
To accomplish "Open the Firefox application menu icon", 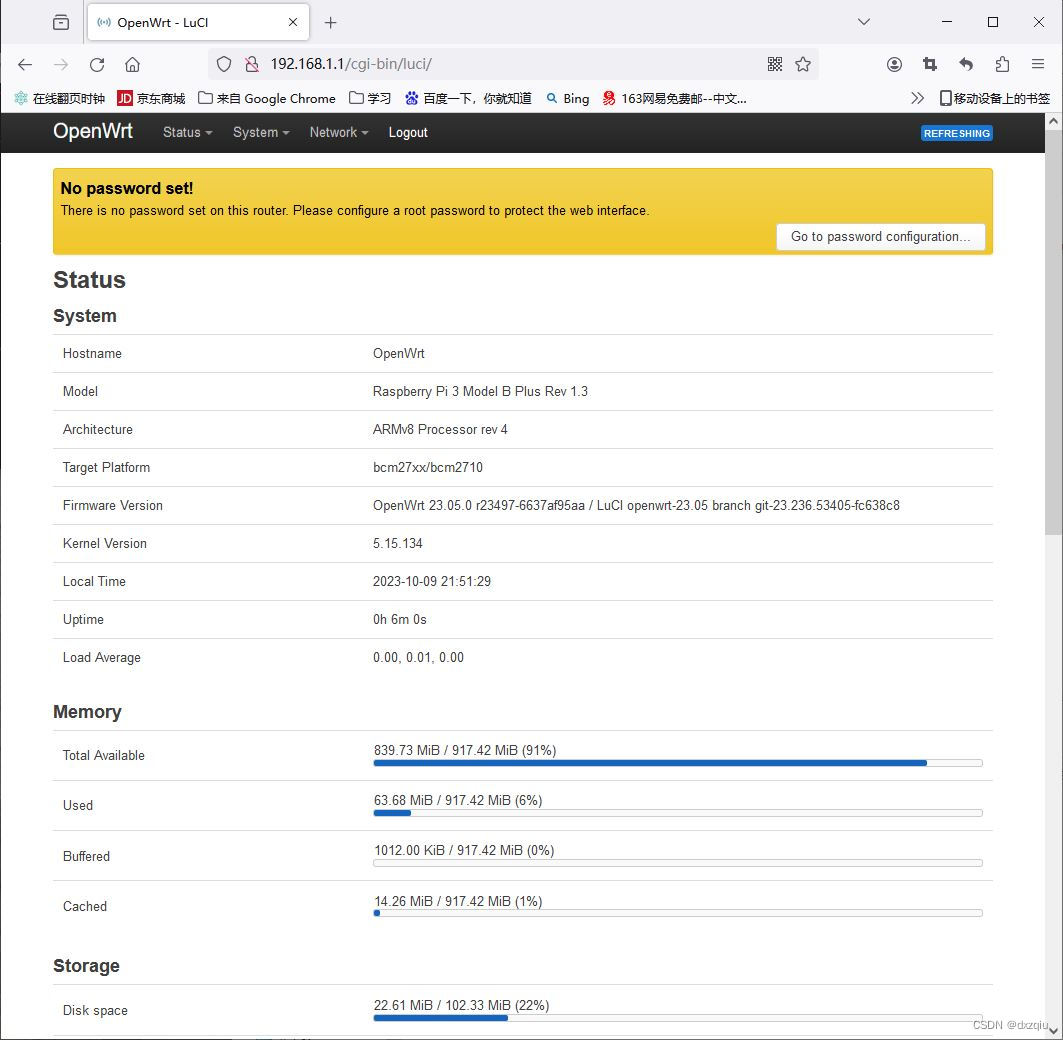I will click(x=1037, y=63).
